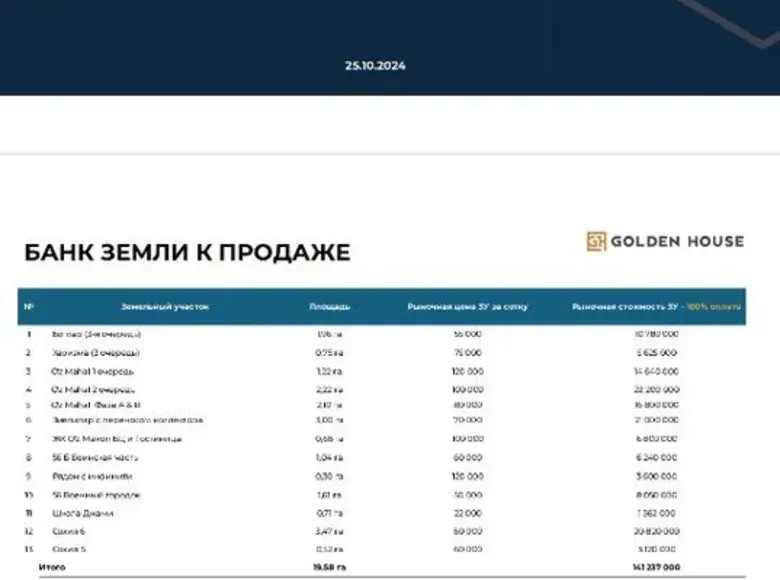
Task: Click the 22 200 000 market value
Action: point(657,389)
